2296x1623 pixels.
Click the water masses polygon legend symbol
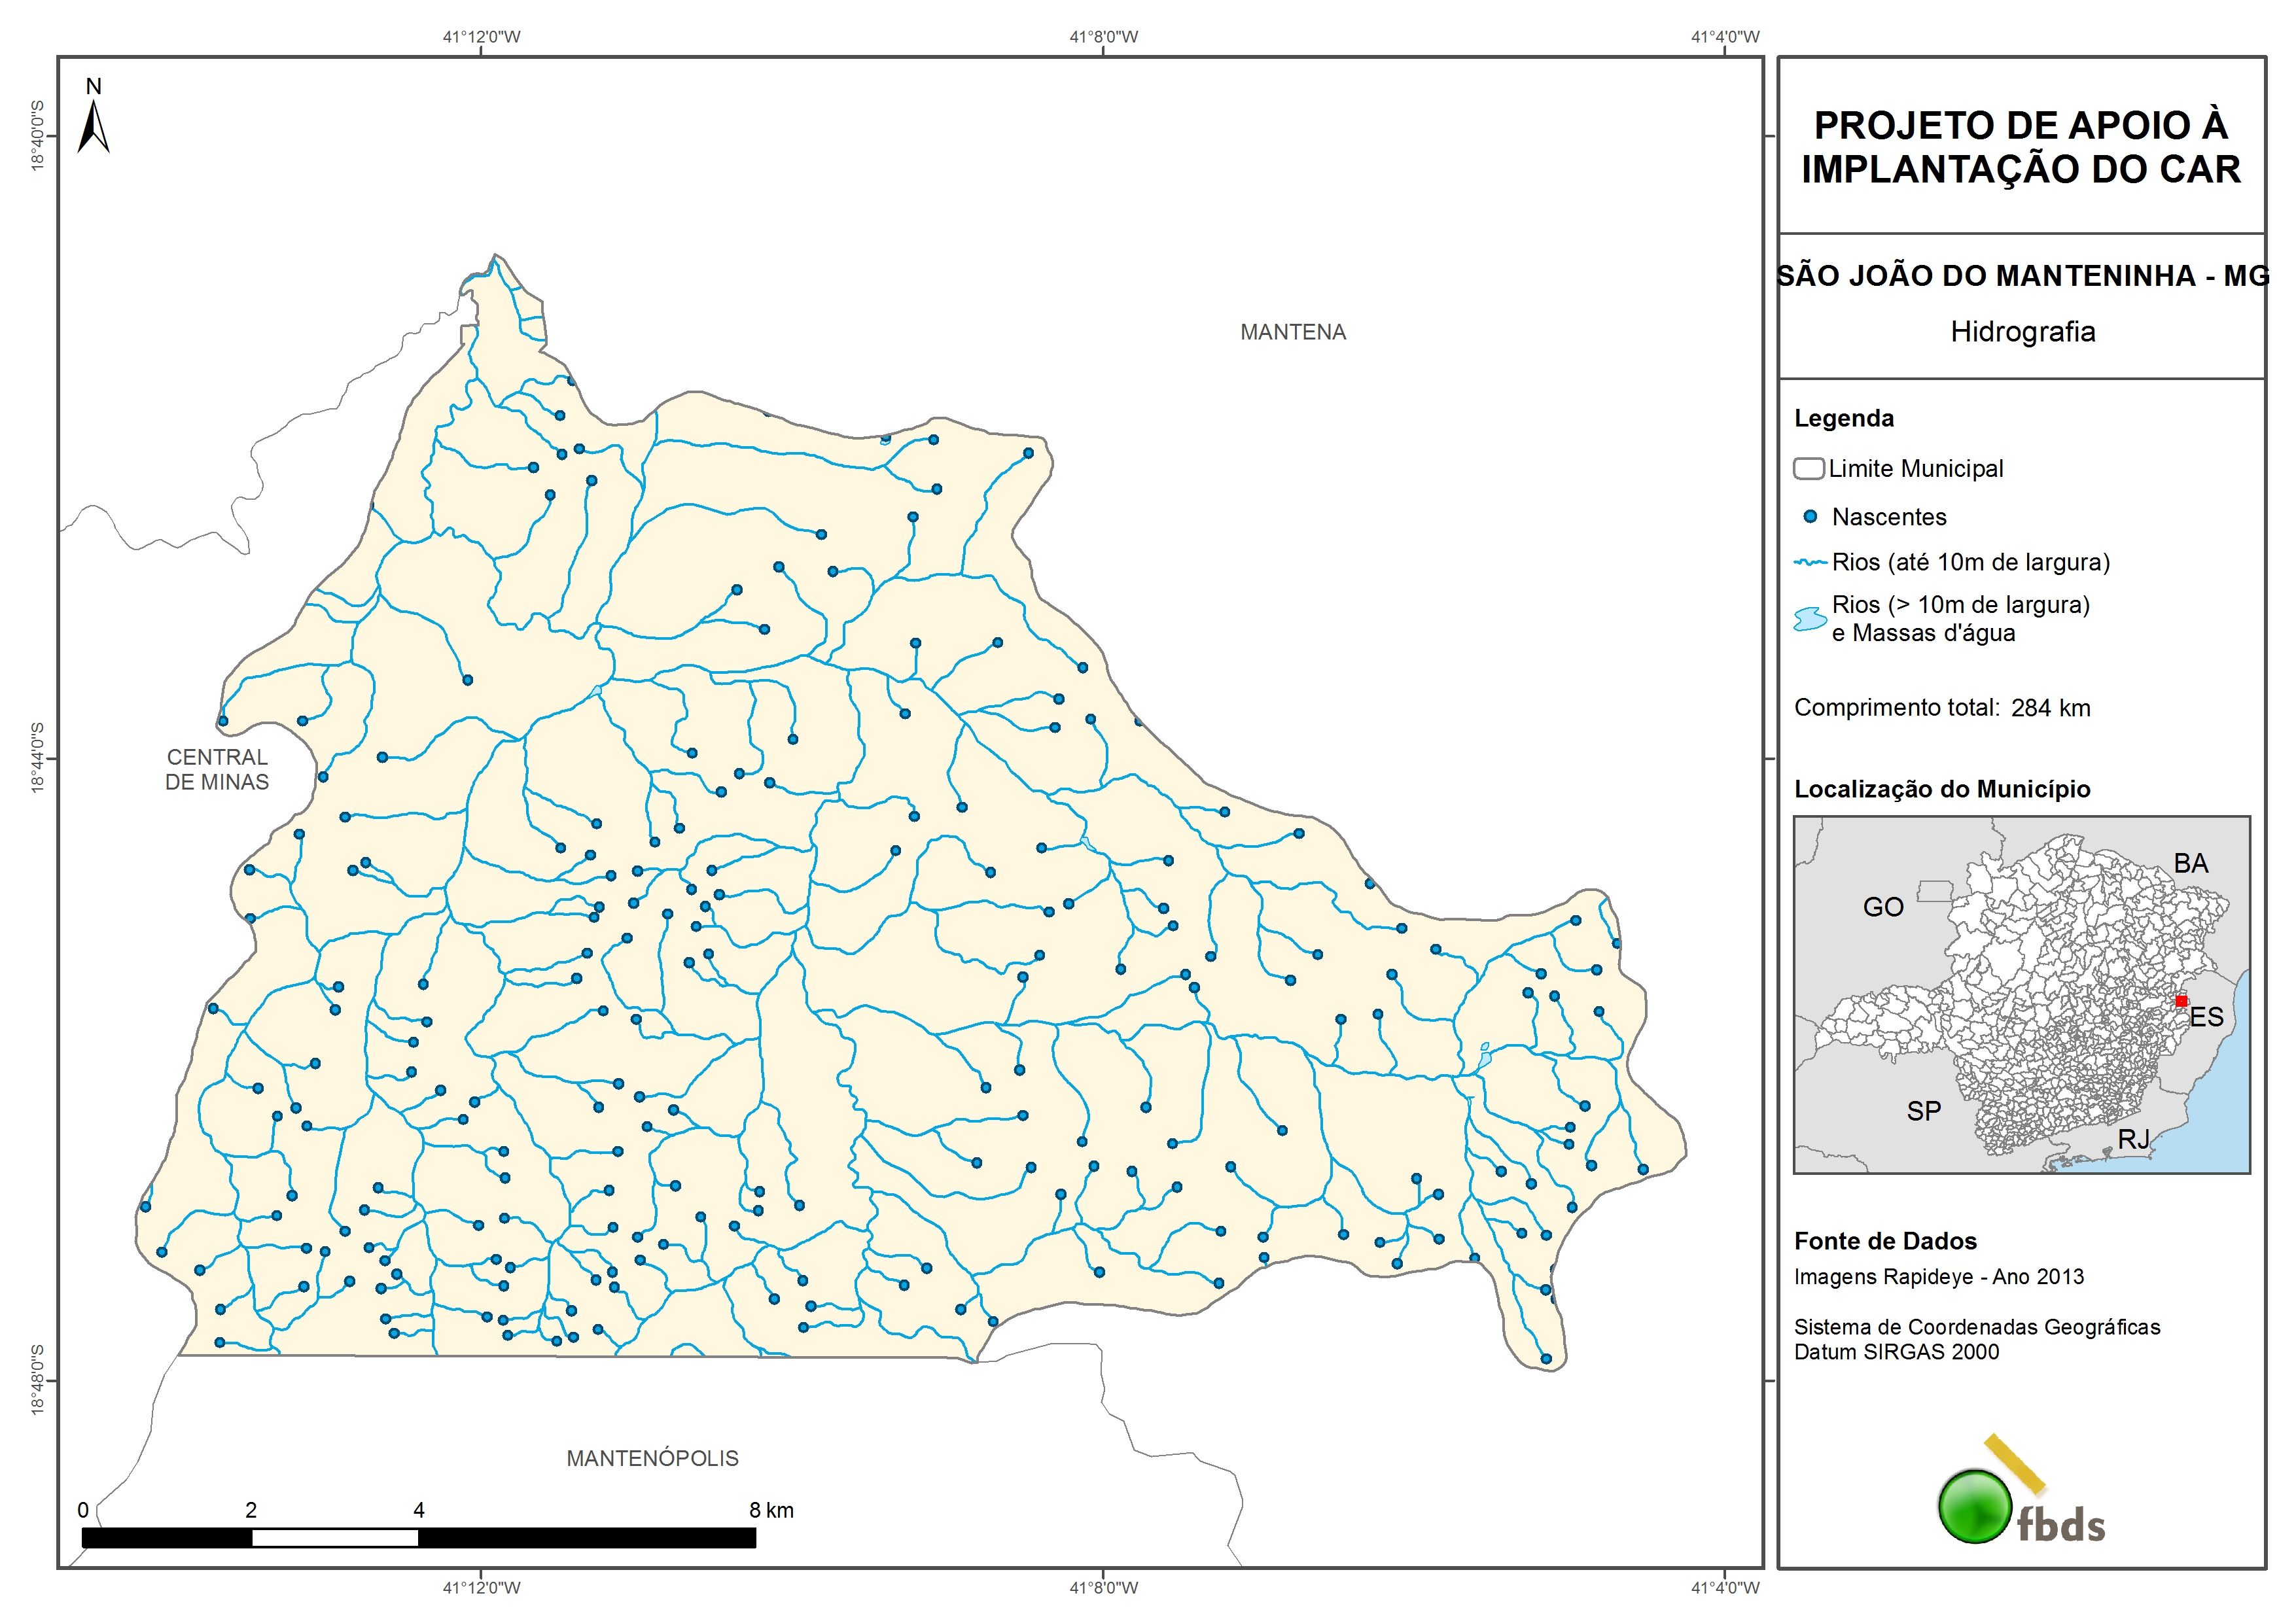pos(1809,619)
